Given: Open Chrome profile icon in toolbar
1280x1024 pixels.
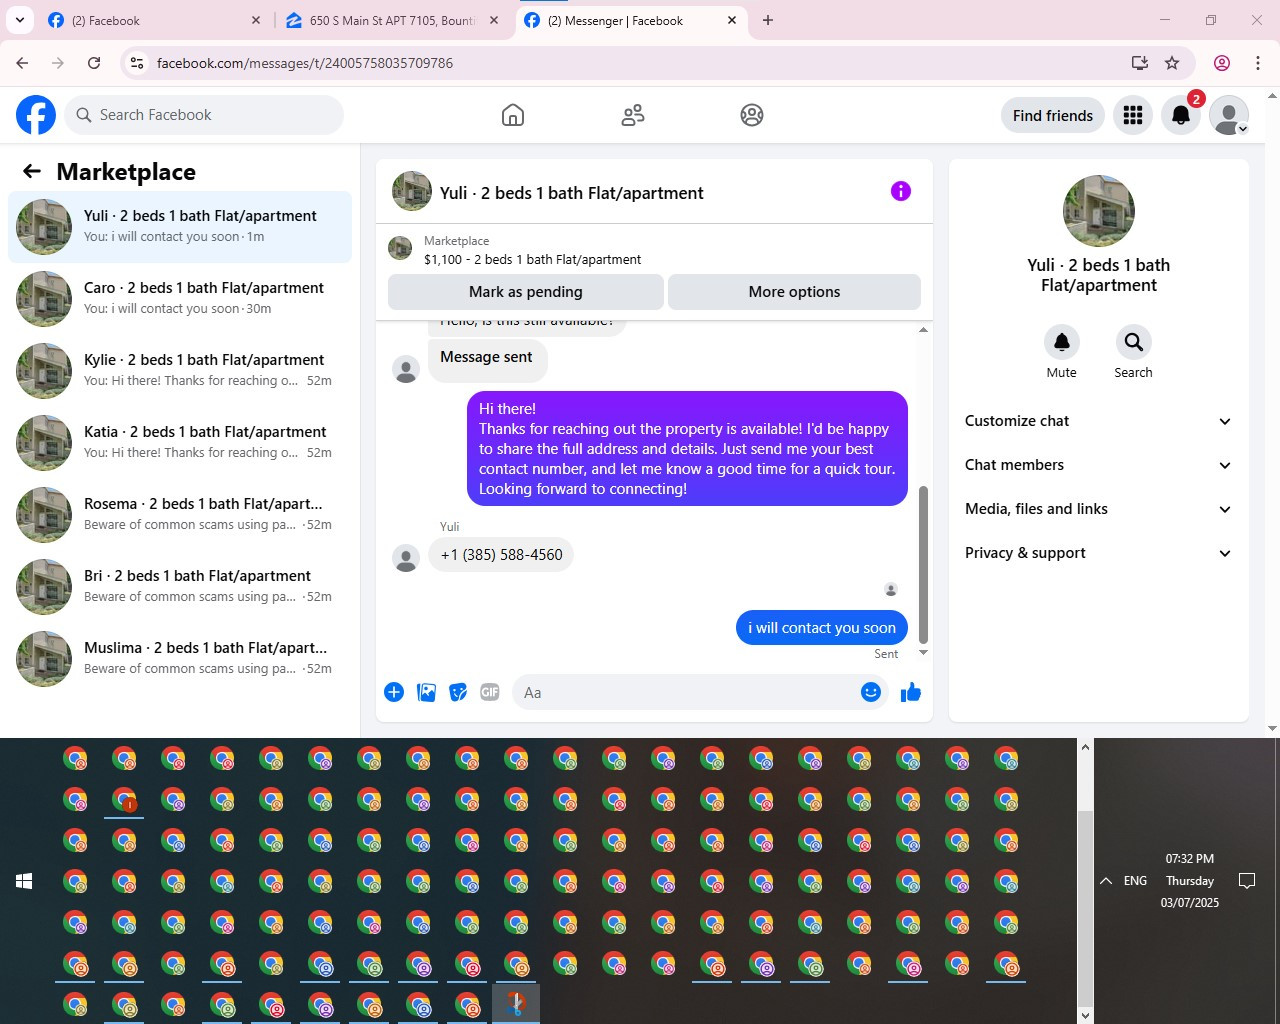Looking at the screenshot, I should (1222, 63).
